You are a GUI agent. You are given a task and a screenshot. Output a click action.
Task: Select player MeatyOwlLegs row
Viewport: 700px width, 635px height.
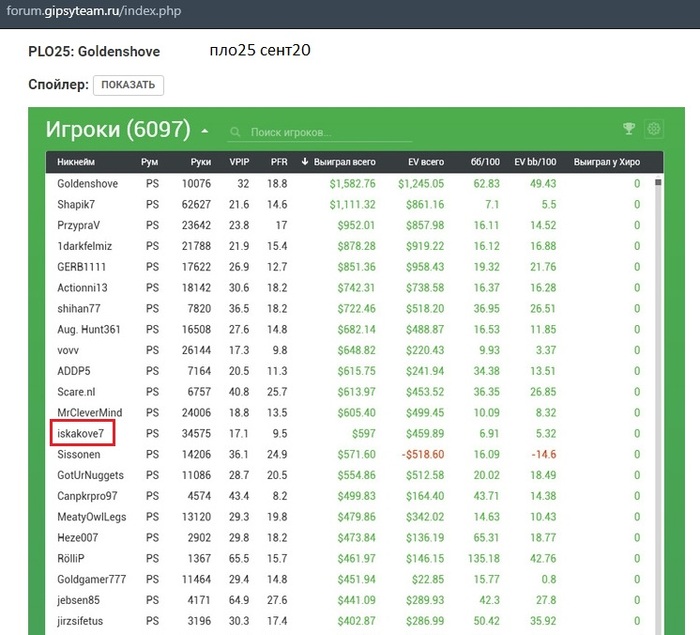[349, 517]
